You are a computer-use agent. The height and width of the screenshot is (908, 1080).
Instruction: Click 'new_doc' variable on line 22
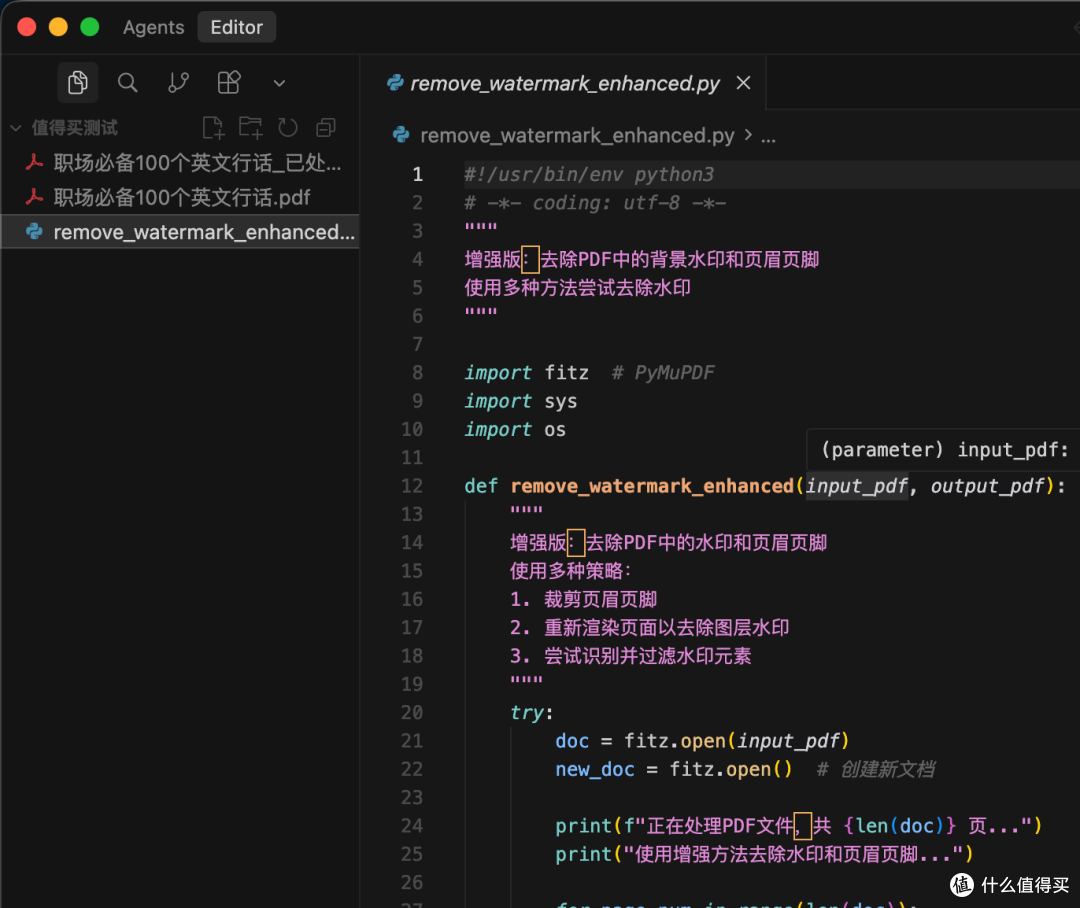(x=595, y=770)
